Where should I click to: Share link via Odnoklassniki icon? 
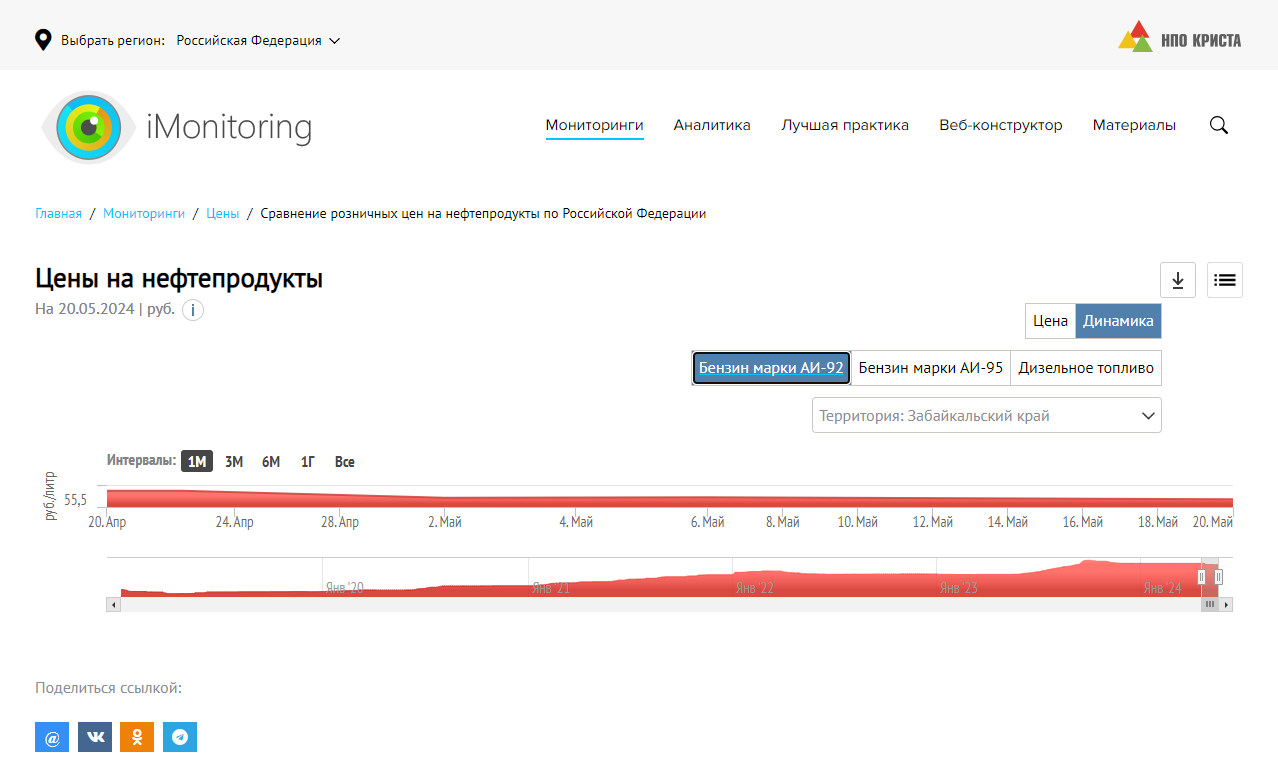(137, 737)
